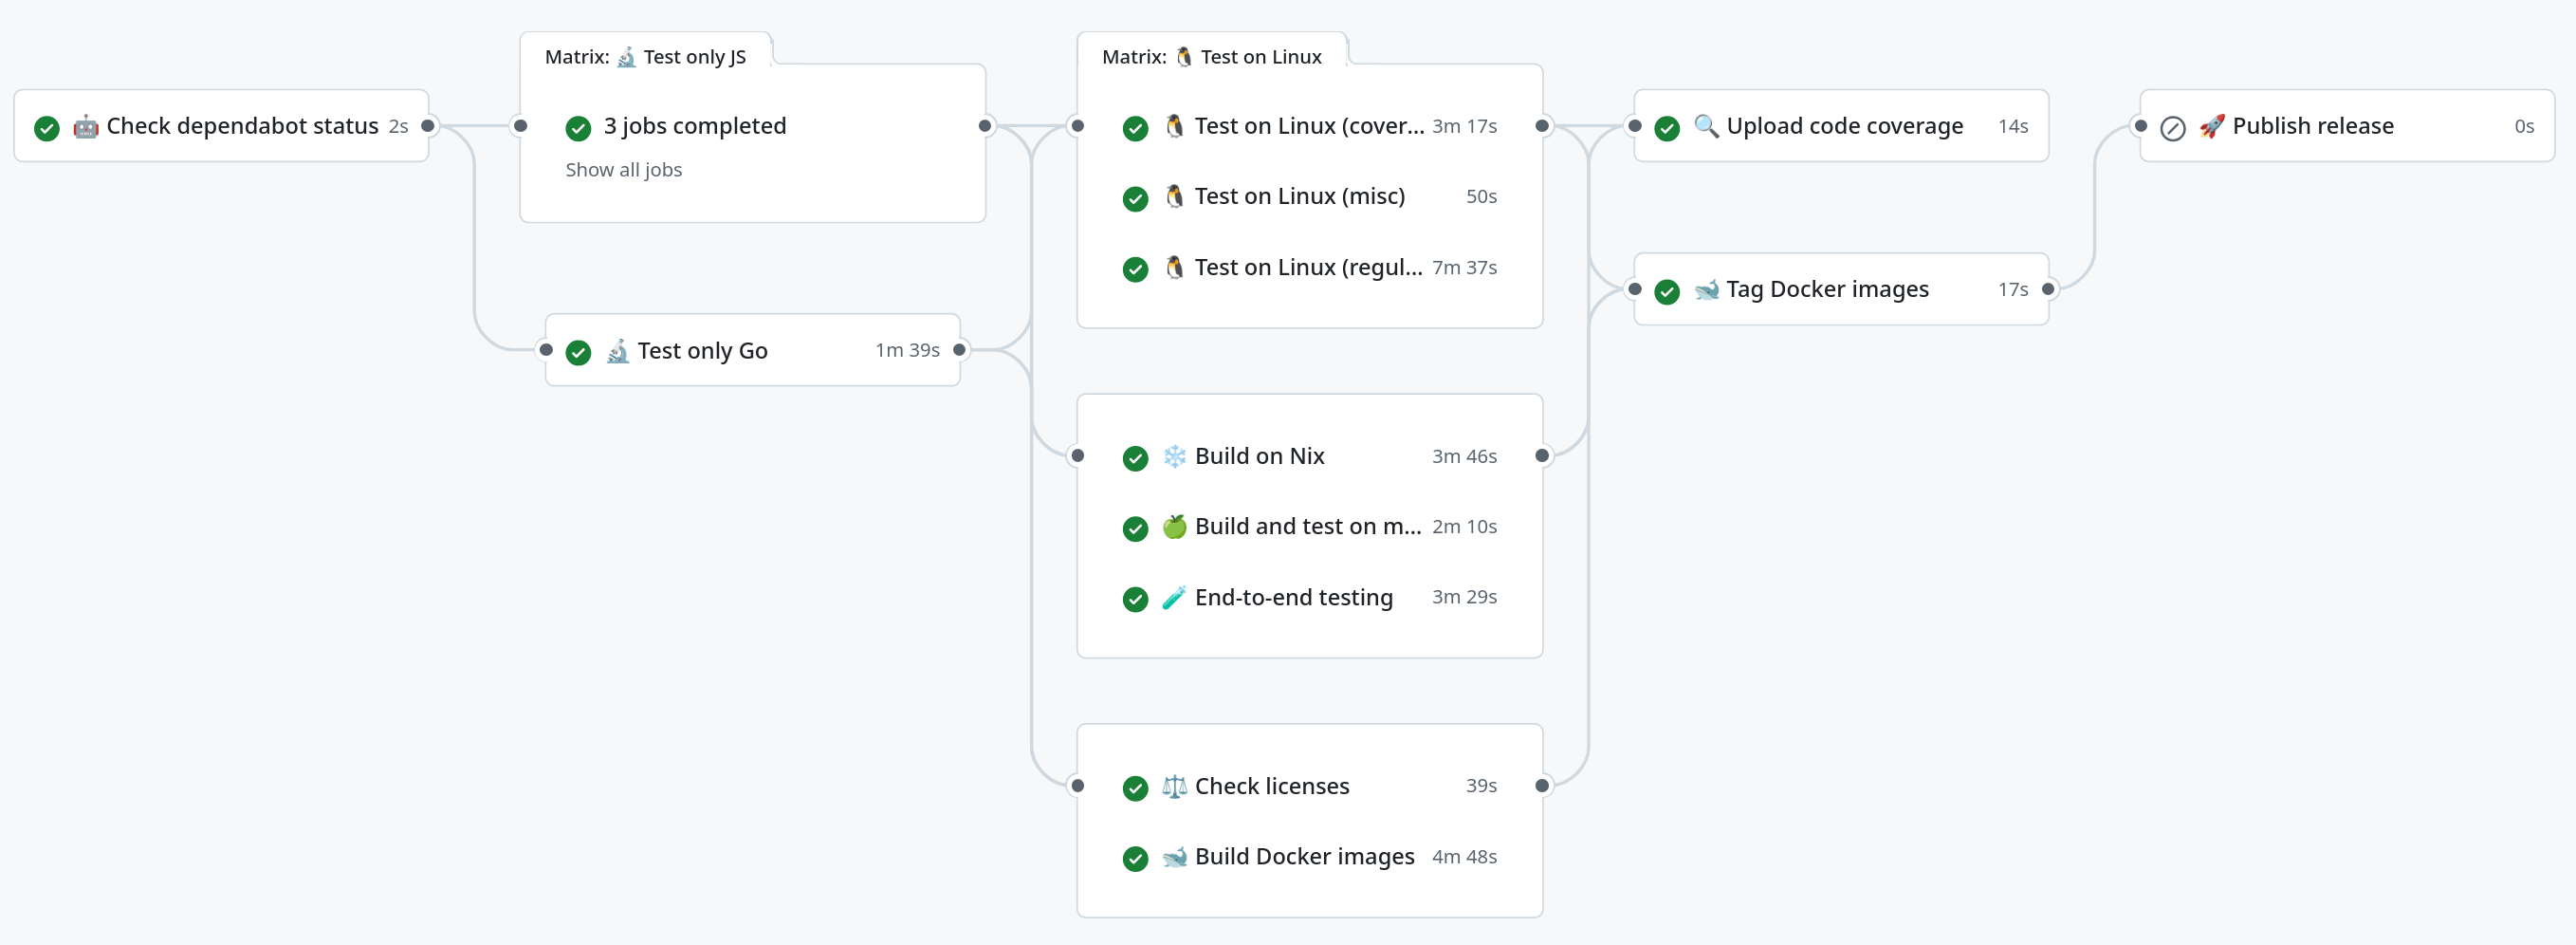Click the magnifier icon on Upload code coverage
This screenshot has height=945, width=2576.
click(1708, 126)
